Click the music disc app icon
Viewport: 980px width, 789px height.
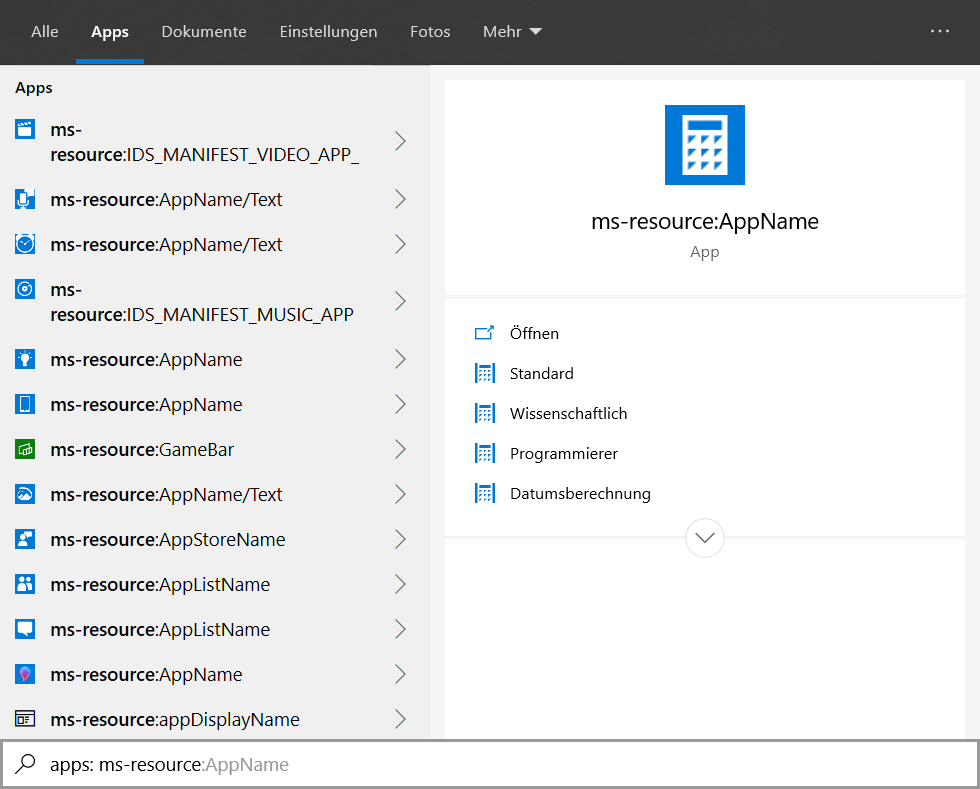tap(25, 289)
